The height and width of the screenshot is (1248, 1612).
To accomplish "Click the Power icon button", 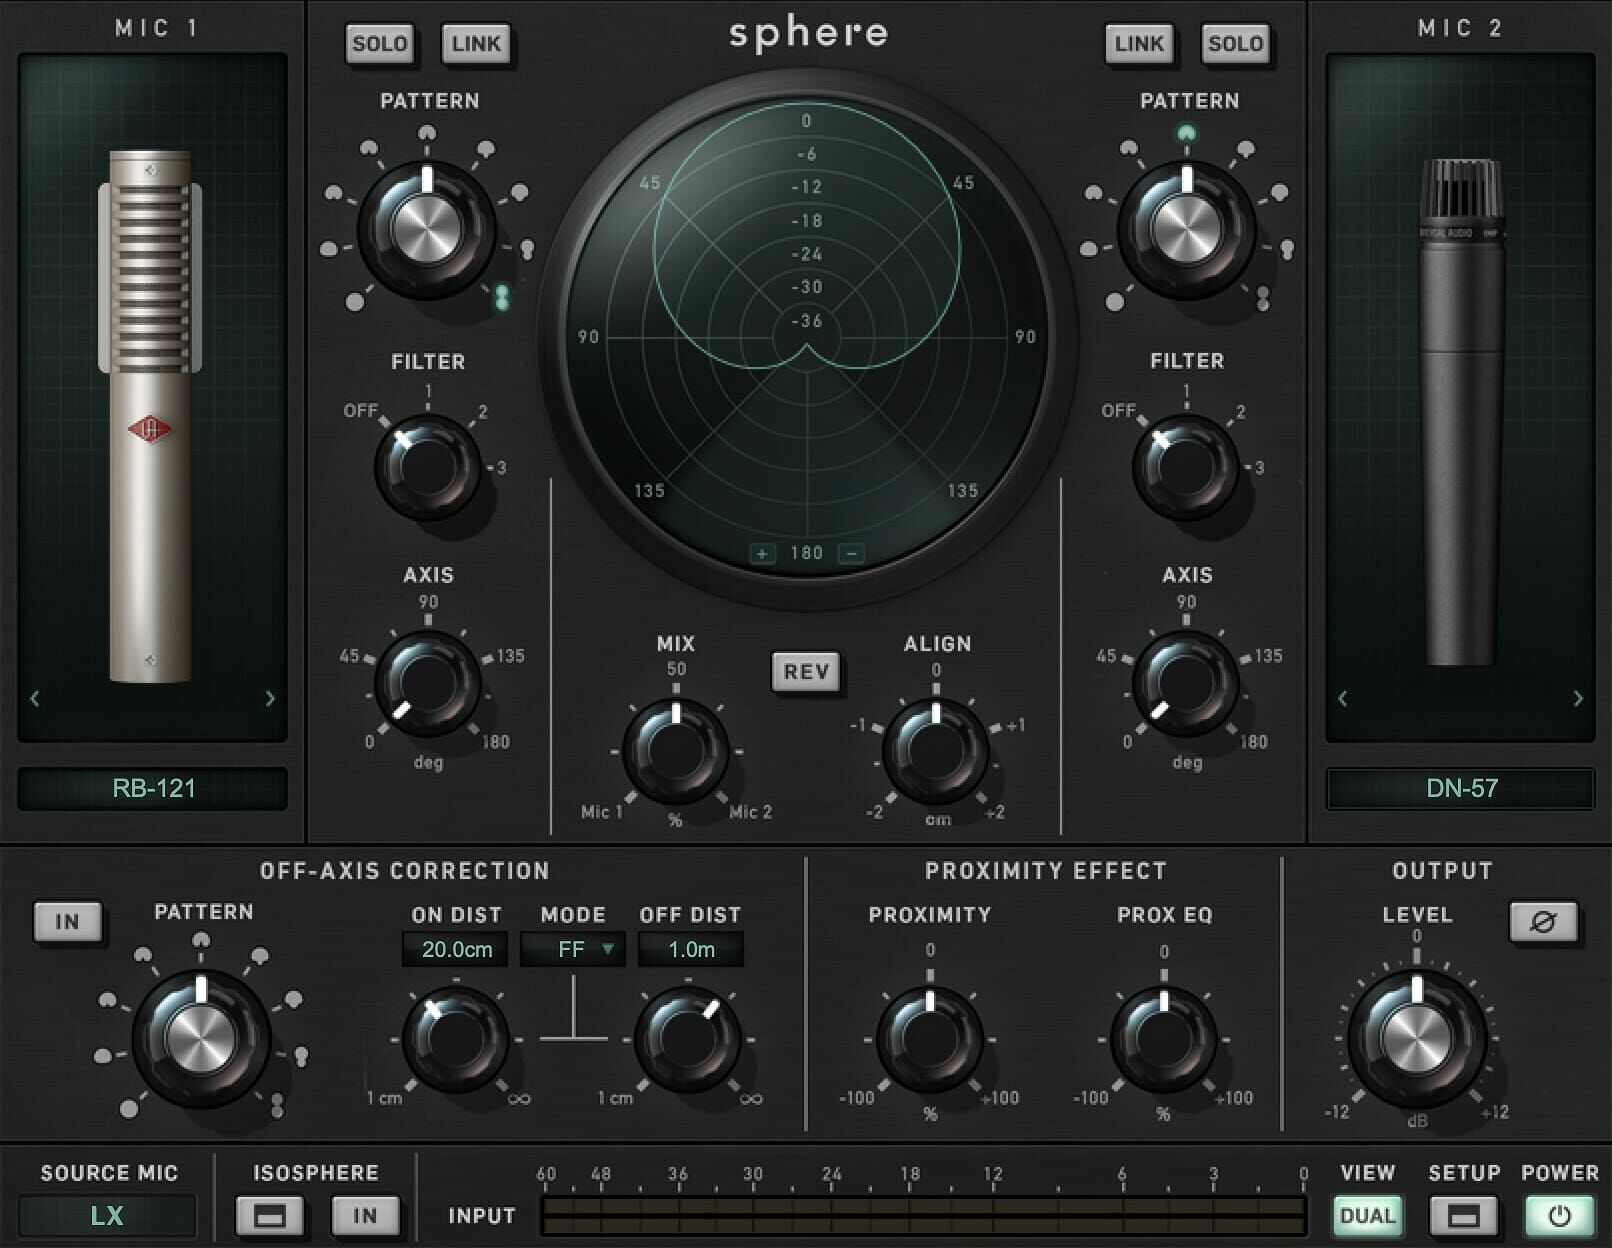I will click(x=1558, y=1216).
